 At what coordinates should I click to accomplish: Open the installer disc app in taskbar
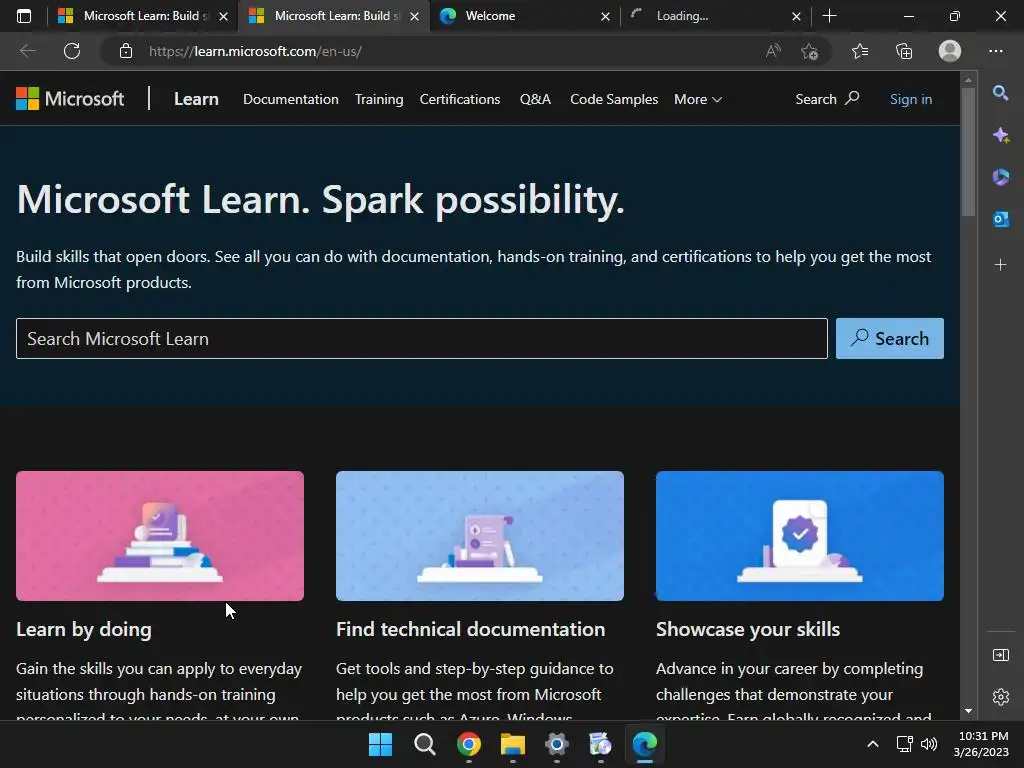pyautogui.click(x=600, y=744)
